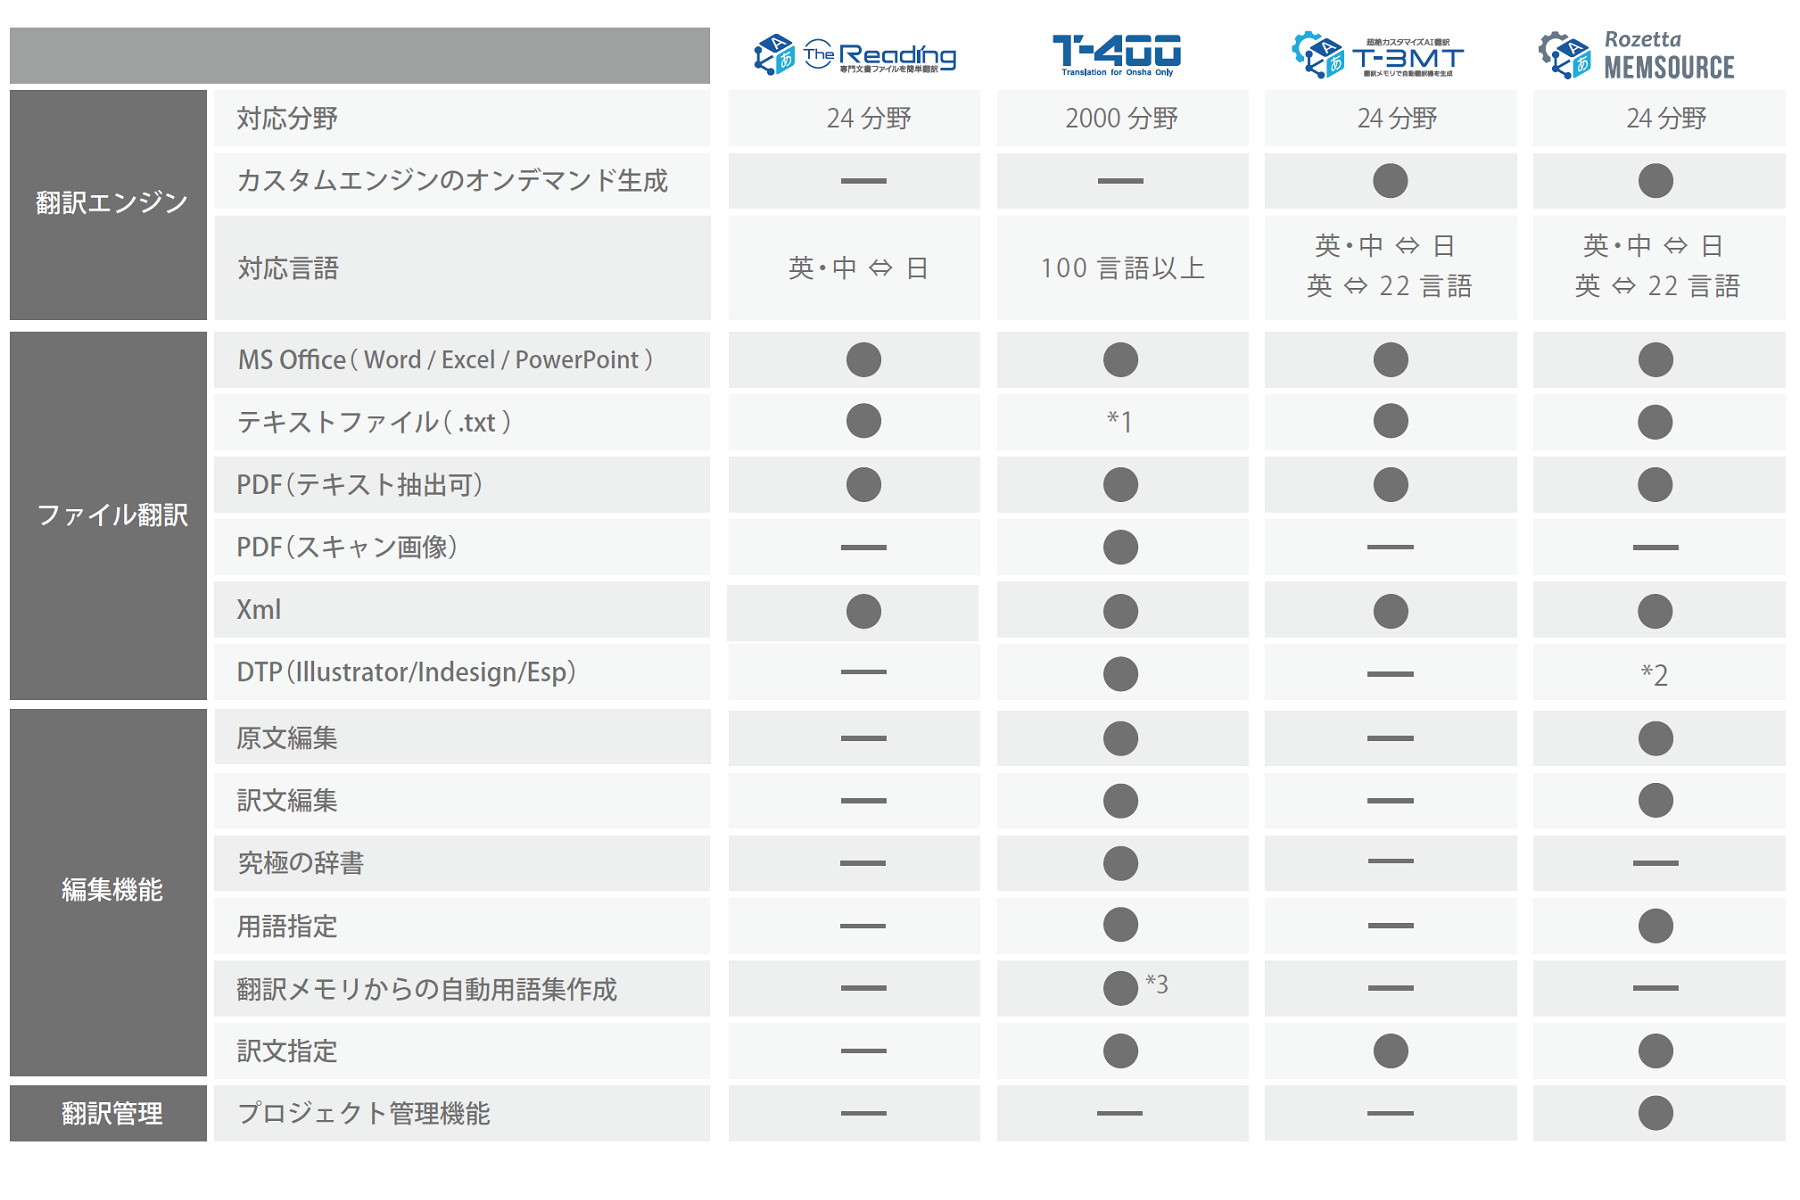Click the *2 note in DTP row
The height and width of the screenshot is (1200, 1800).
pos(1654,675)
